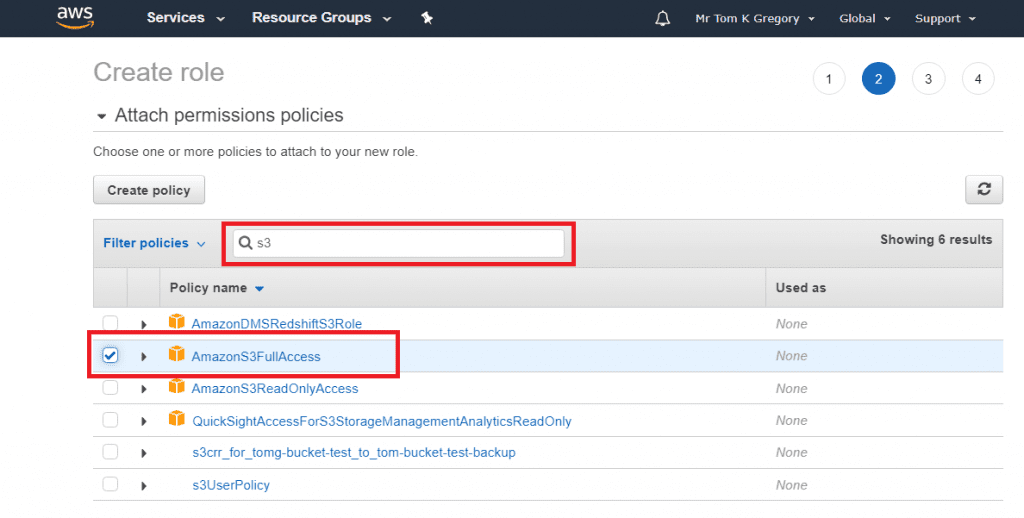Open the Services menu
The image size is (1024, 518).
pos(185,18)
